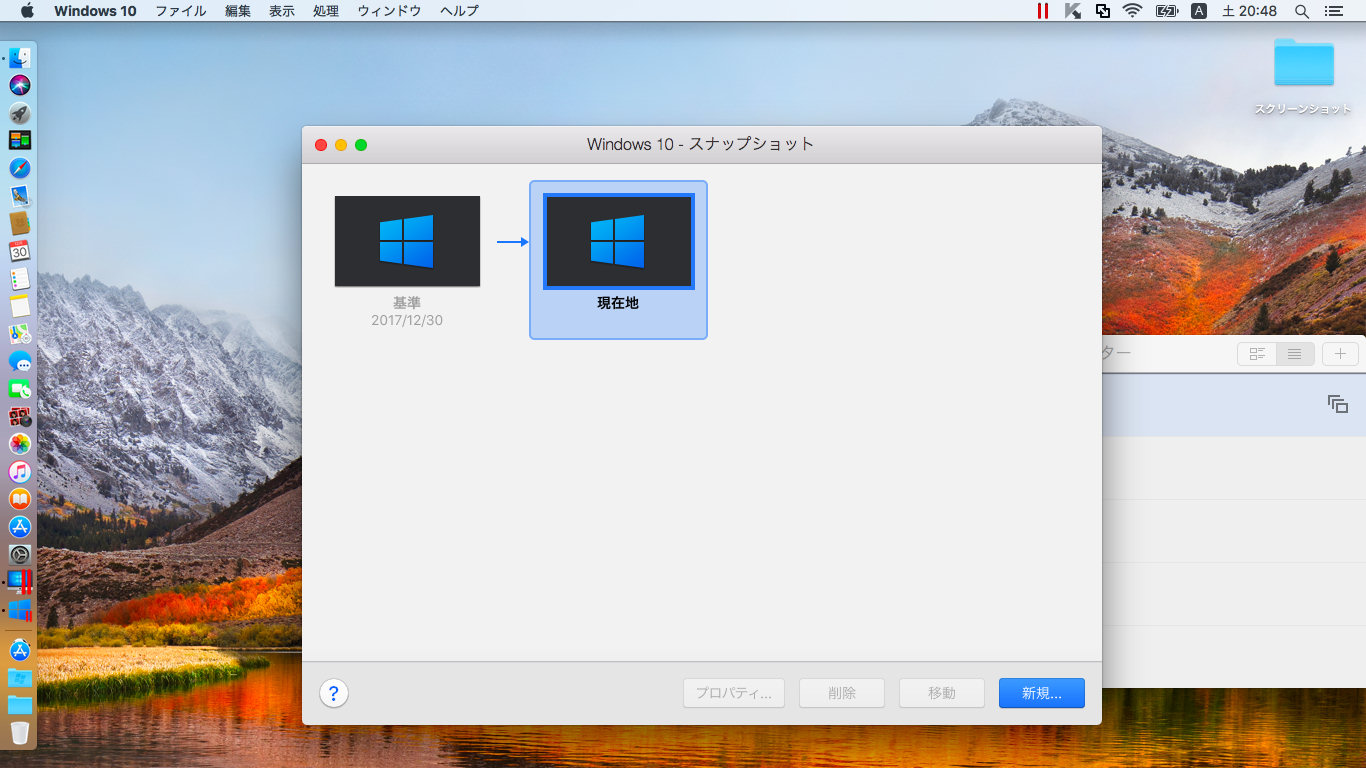Open Windows folder stack in Dock
Image resolution: width=1366 pixels, height=768 pixels.
pos(20,678)
